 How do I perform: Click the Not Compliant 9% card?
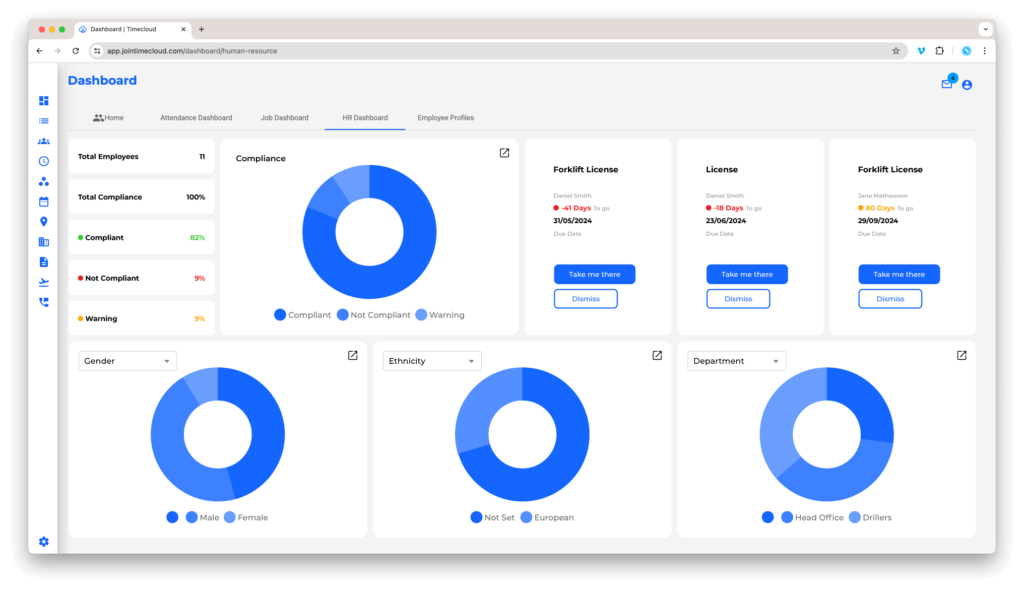click(141, 278)
